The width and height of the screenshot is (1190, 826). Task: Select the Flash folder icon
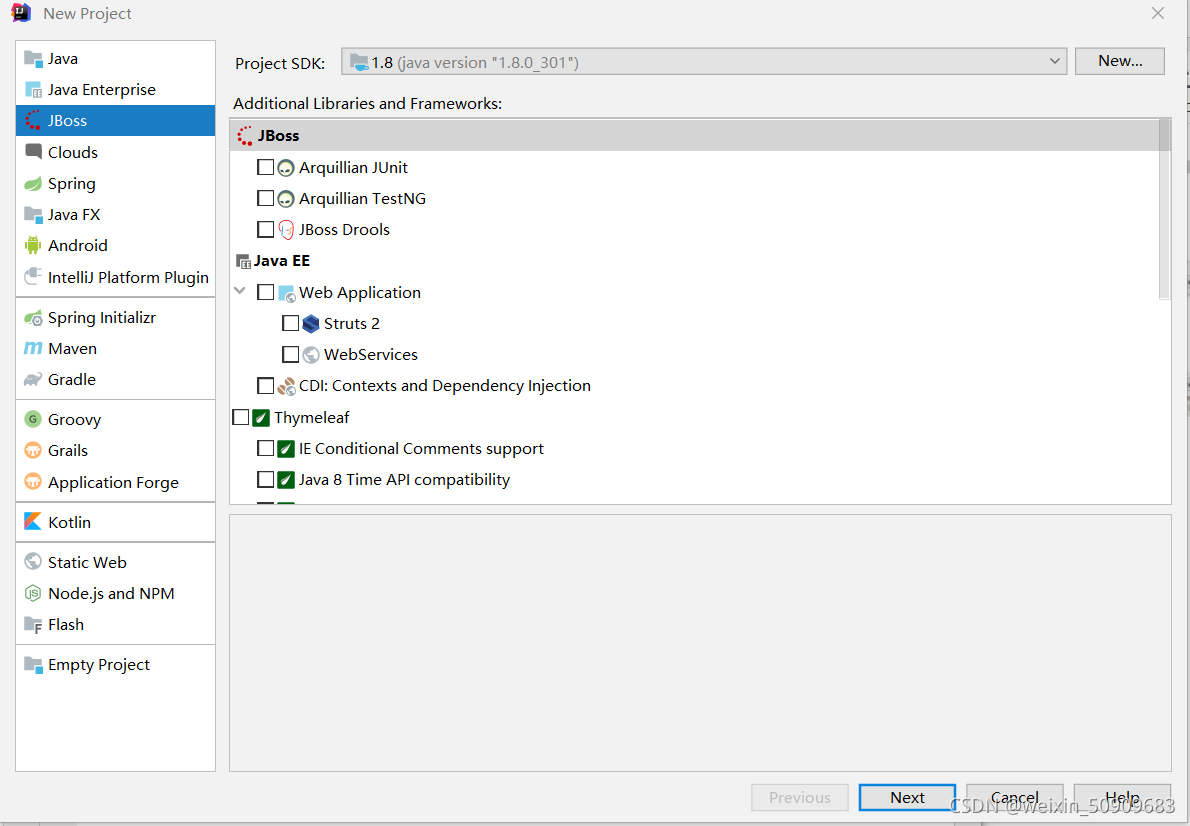click(33, 625)
